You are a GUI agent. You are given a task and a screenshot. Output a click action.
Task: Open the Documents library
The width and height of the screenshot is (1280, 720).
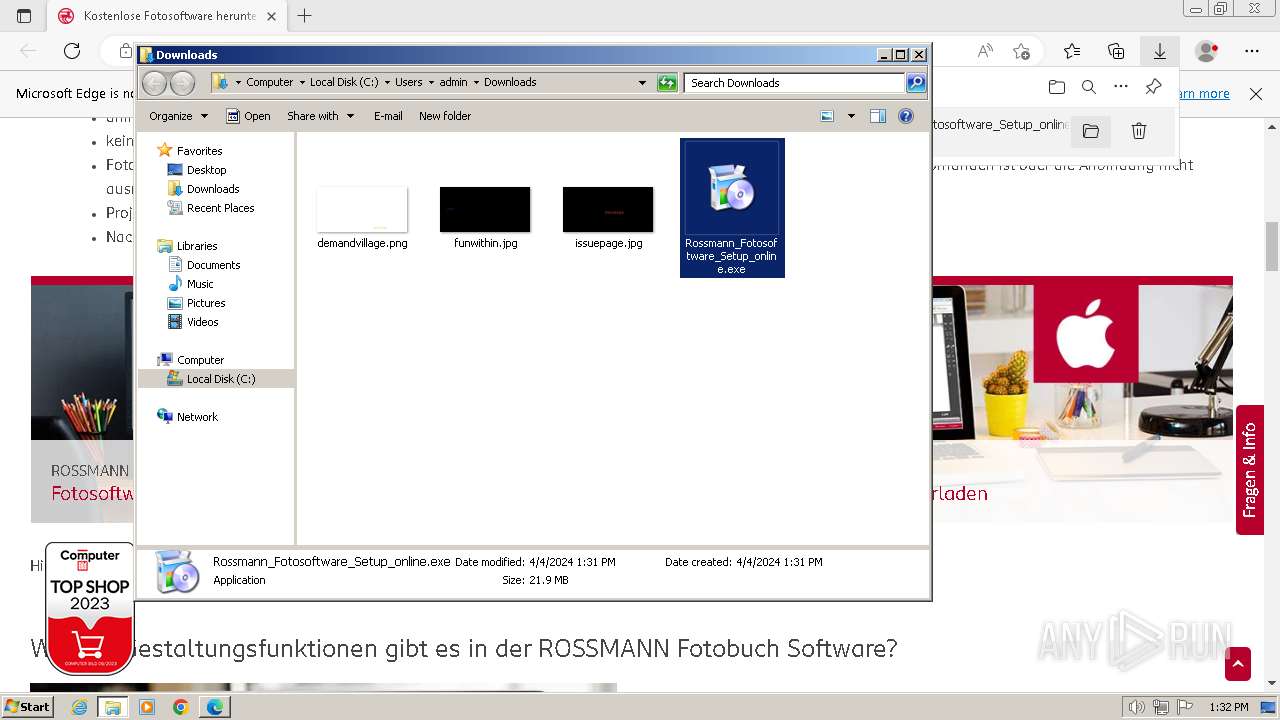[x=213, y=265]
